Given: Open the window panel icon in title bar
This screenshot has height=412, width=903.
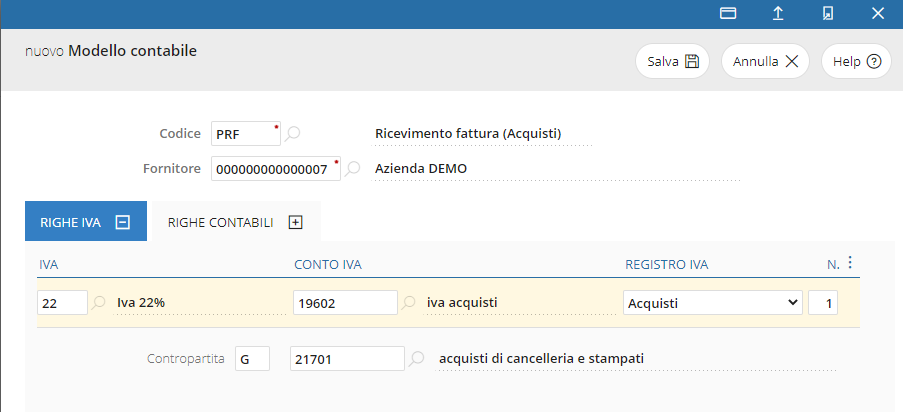Looking at the screenshot, I should [729, 14].
